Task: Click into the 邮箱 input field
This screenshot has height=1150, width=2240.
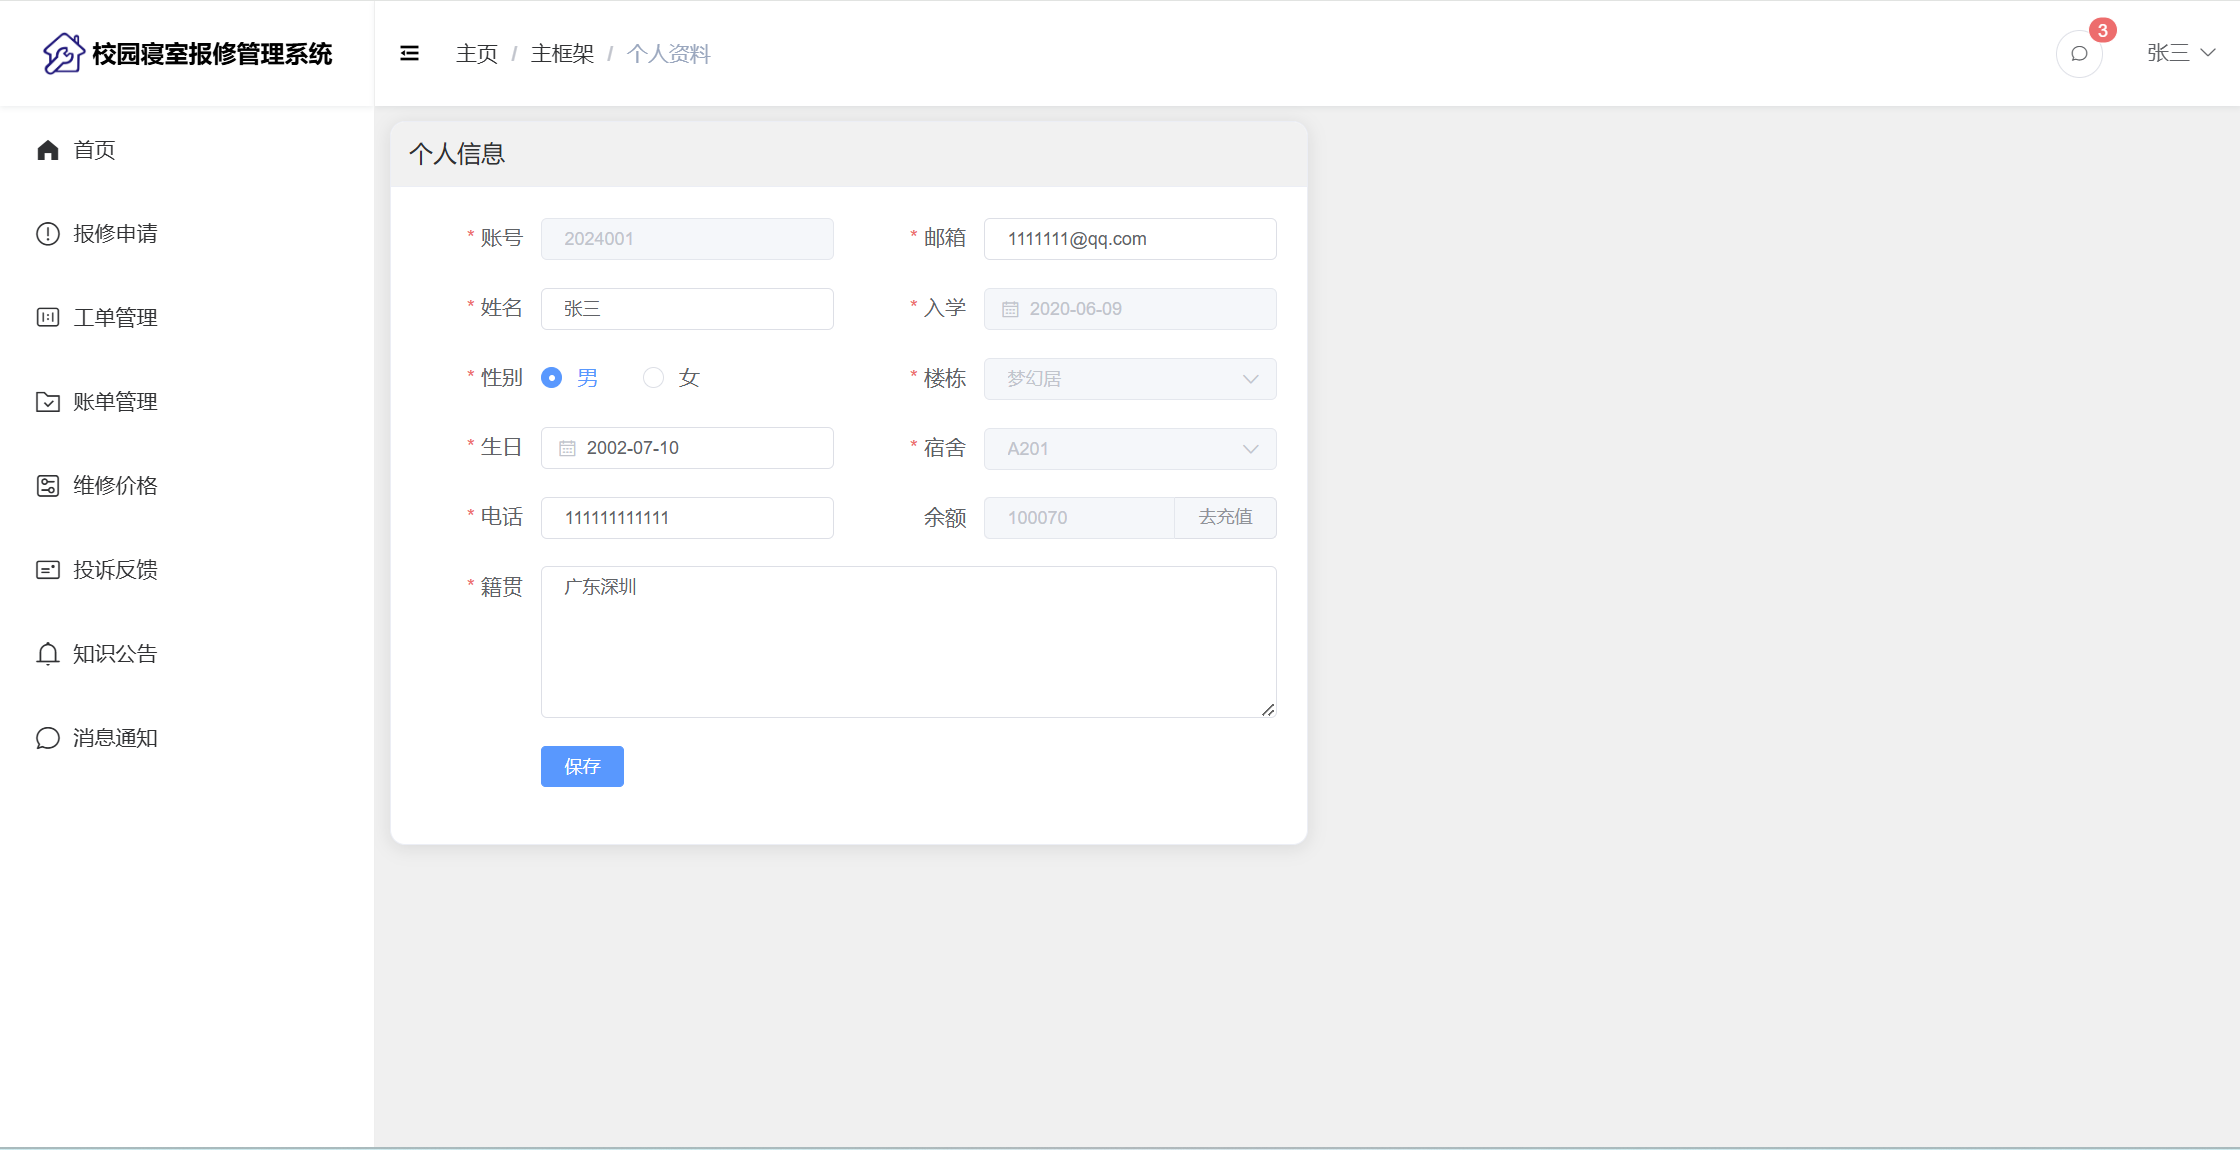Action: click(x=1129, y=239)
